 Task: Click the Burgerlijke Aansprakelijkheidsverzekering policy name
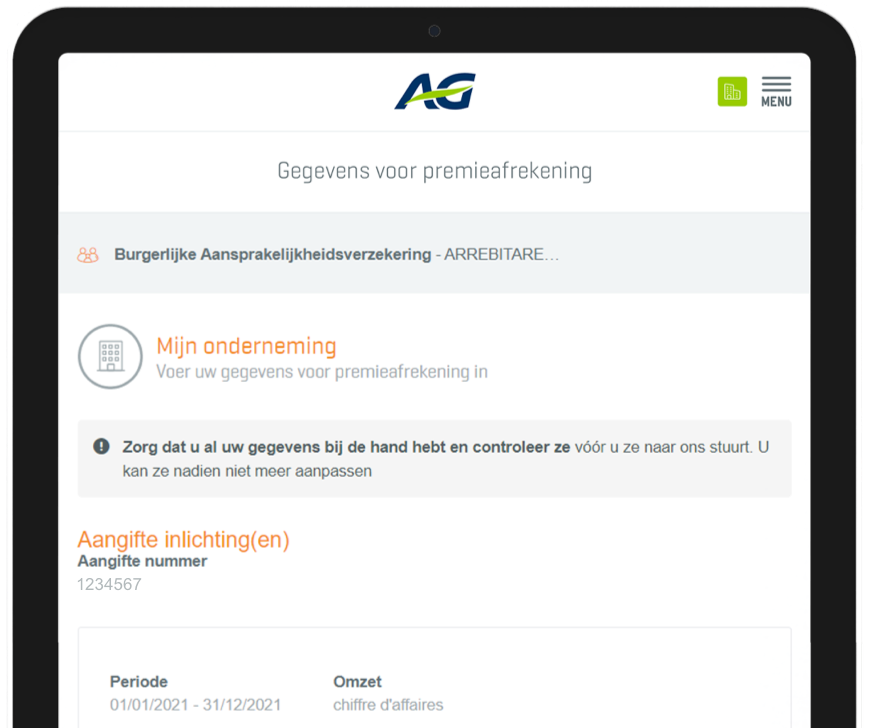(272, 255)
